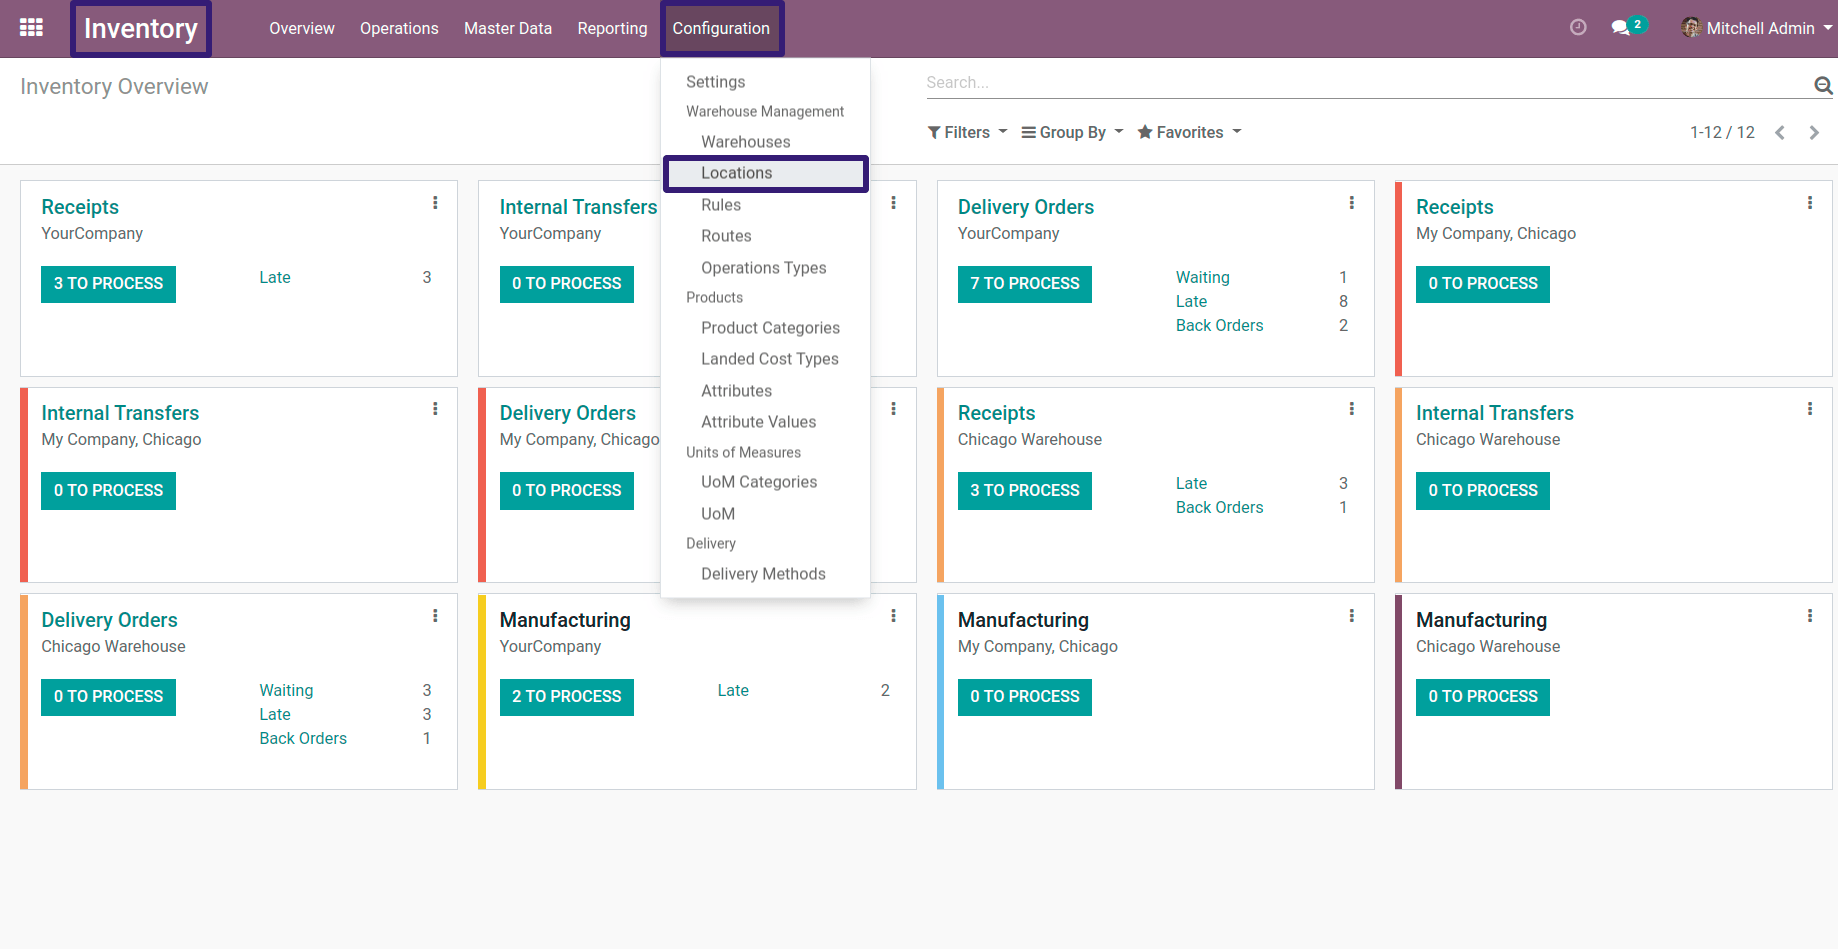
Task: Focus the Search input field
Action: [x=1366, y=83]
